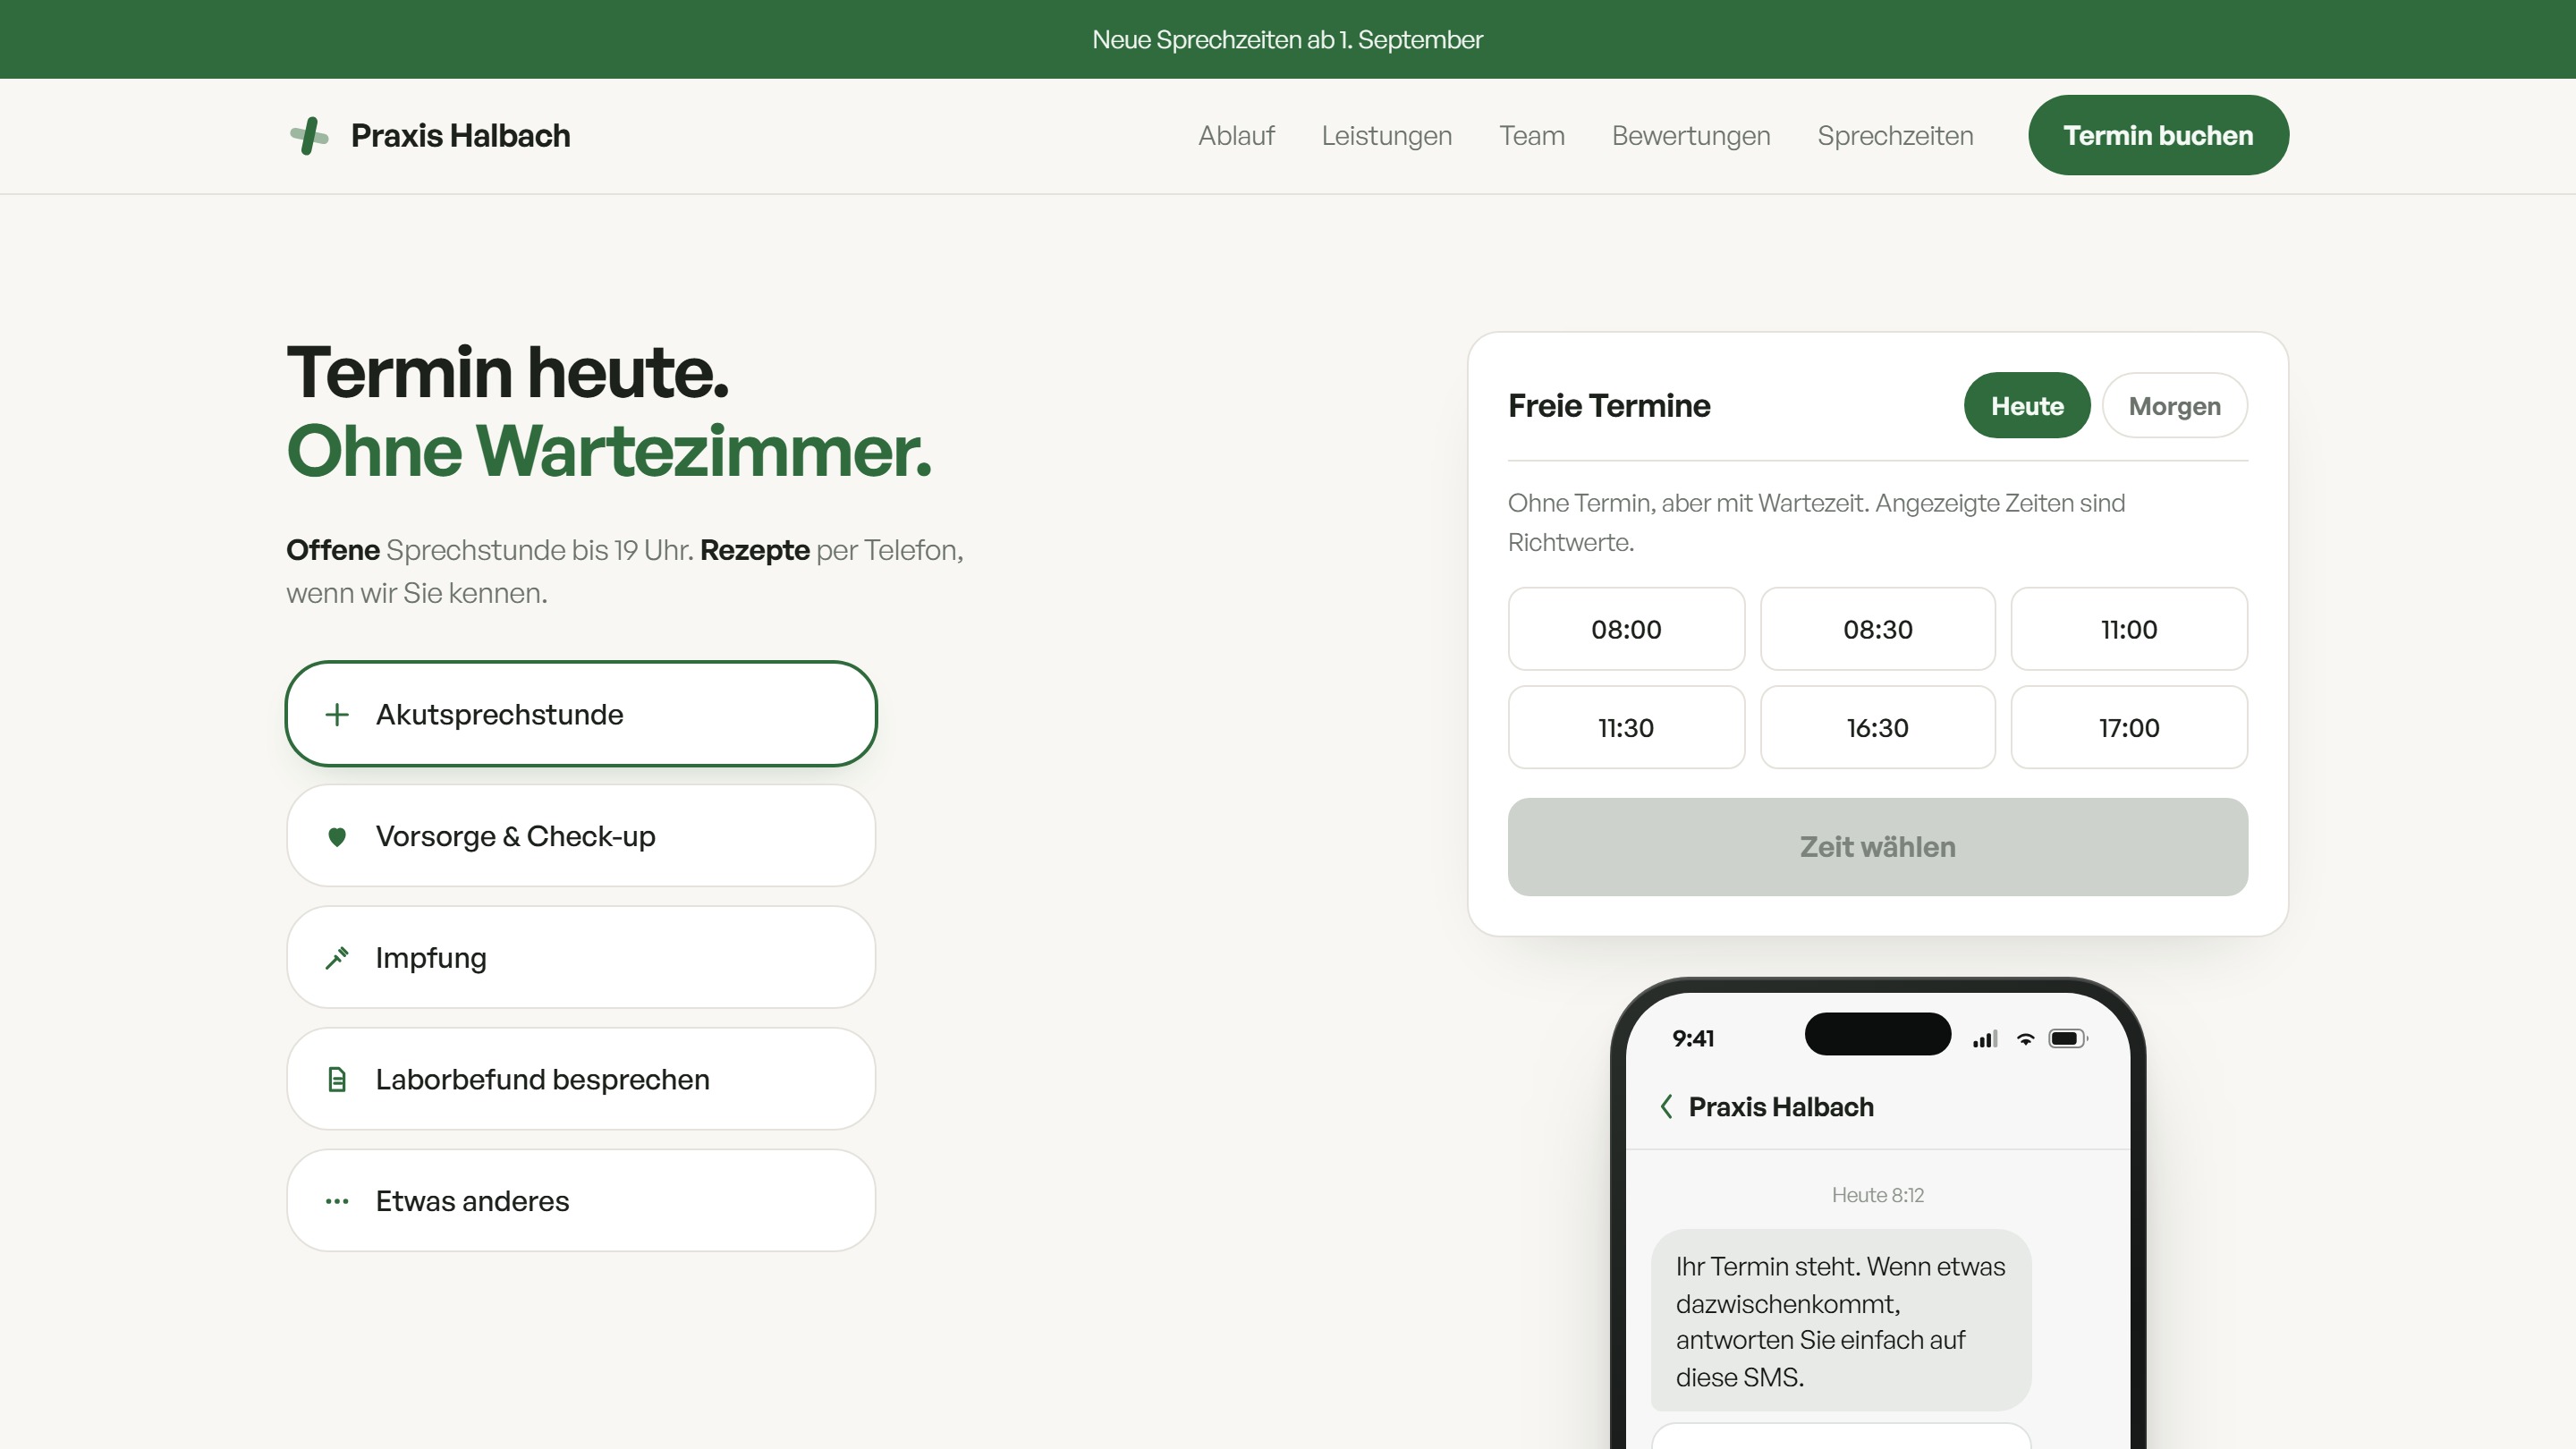Viewport: 2576px width, 1449px height.
Task: Click the Zeit wählen button
Action: [x=1877, y=846]
